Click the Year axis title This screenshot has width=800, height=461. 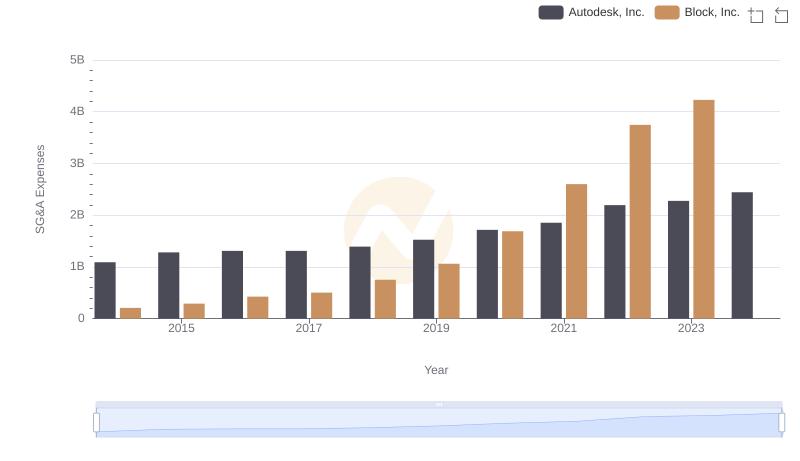coord(436,370)
